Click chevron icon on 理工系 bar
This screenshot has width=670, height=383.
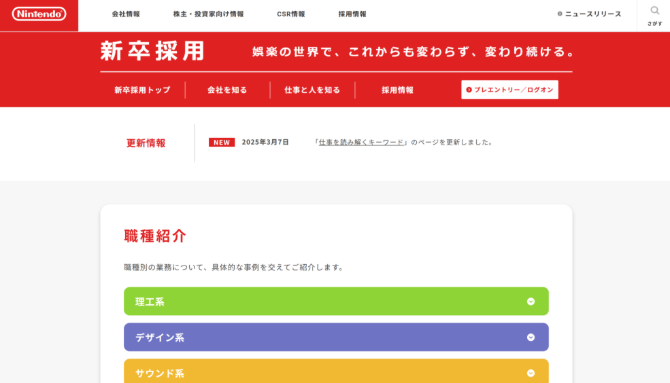pos(531,301)
